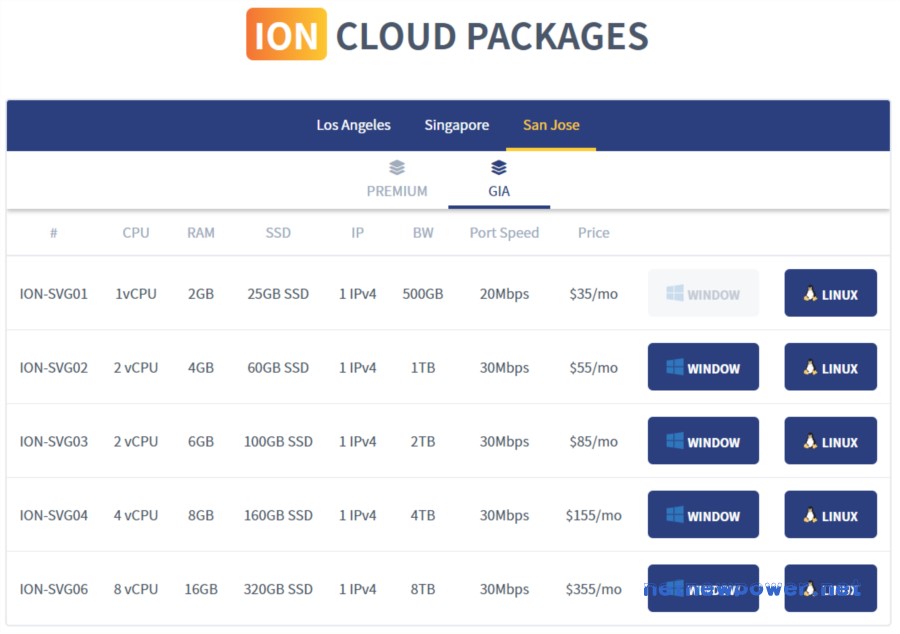This screenshot has width=900, height=634.
Task: Select the ION-SVG06 package name
Action: [54, 589]
